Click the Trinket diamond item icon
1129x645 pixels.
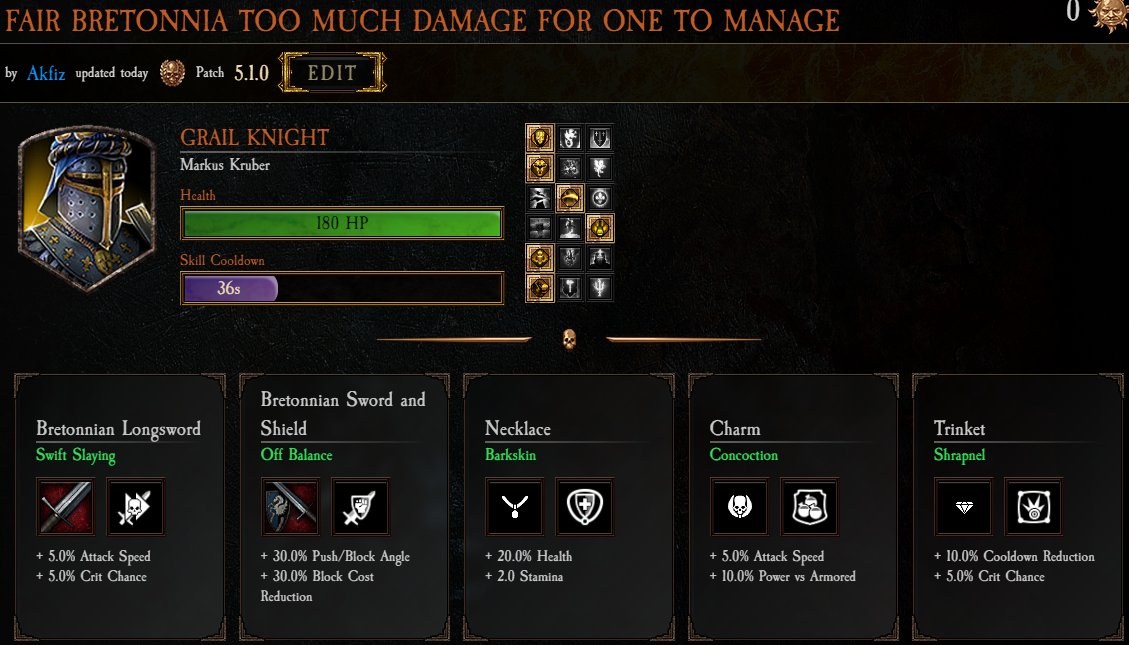(963, 507)
